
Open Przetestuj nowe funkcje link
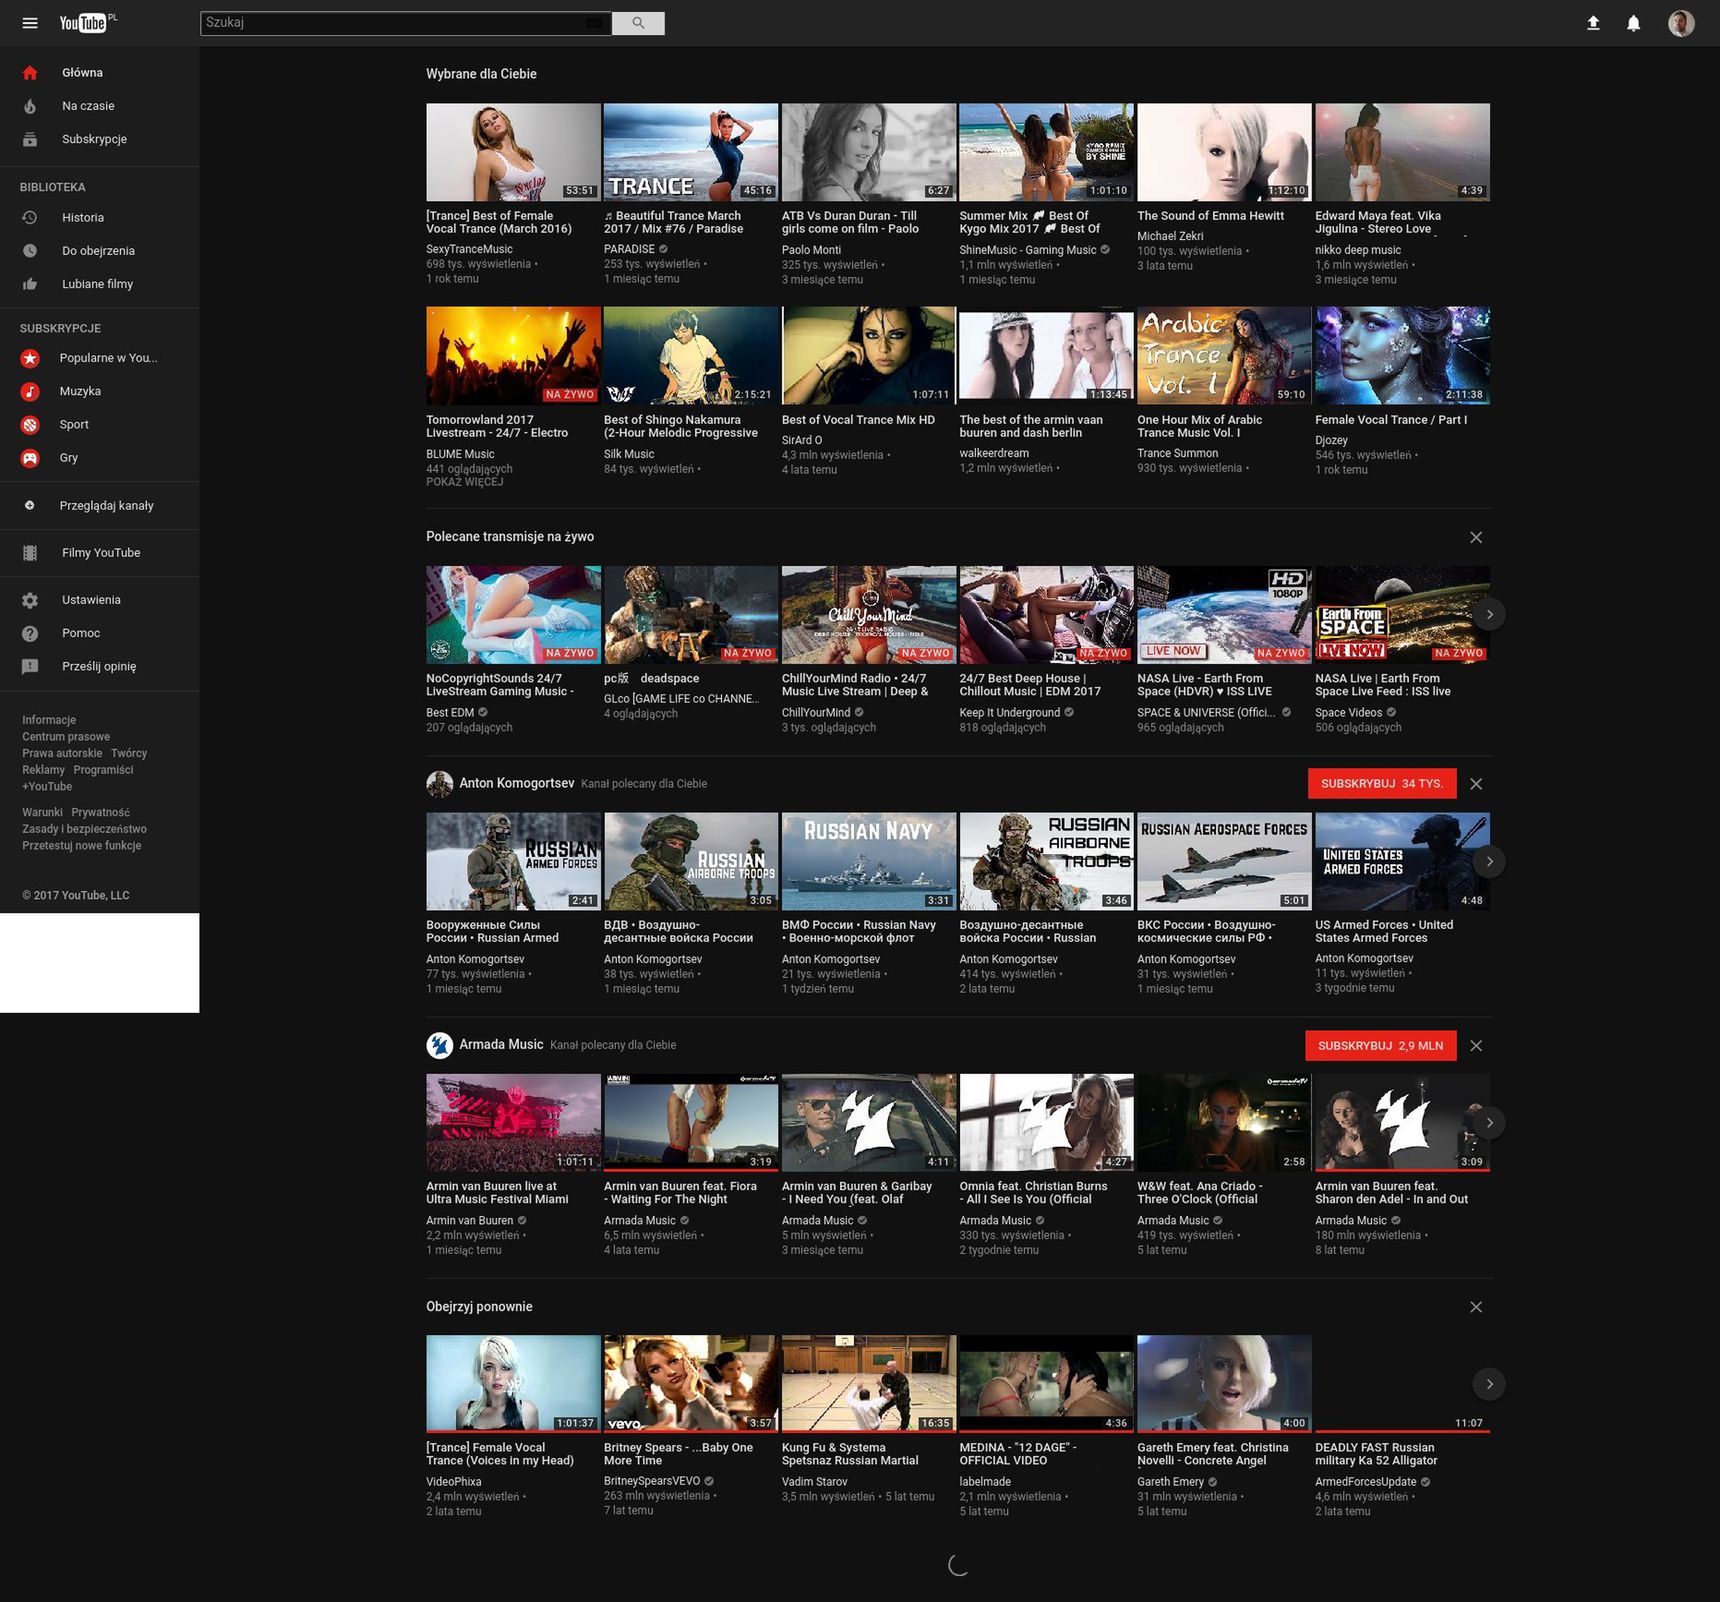point(82,846)
